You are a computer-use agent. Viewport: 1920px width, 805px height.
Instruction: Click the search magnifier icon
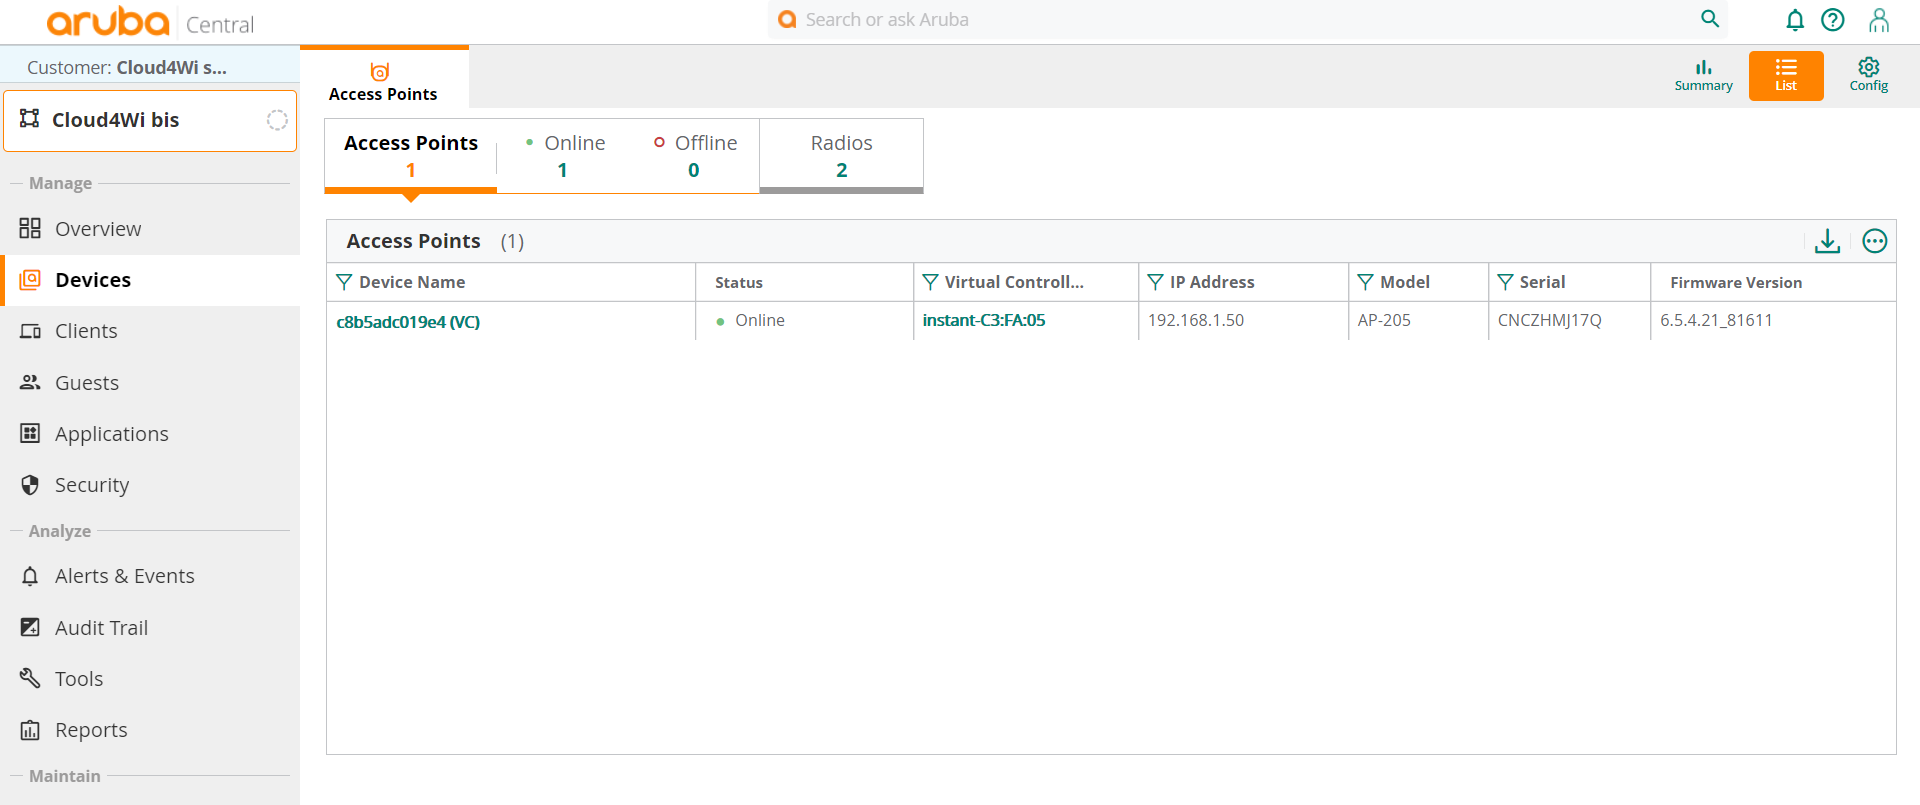click(x=1710, y=19)
